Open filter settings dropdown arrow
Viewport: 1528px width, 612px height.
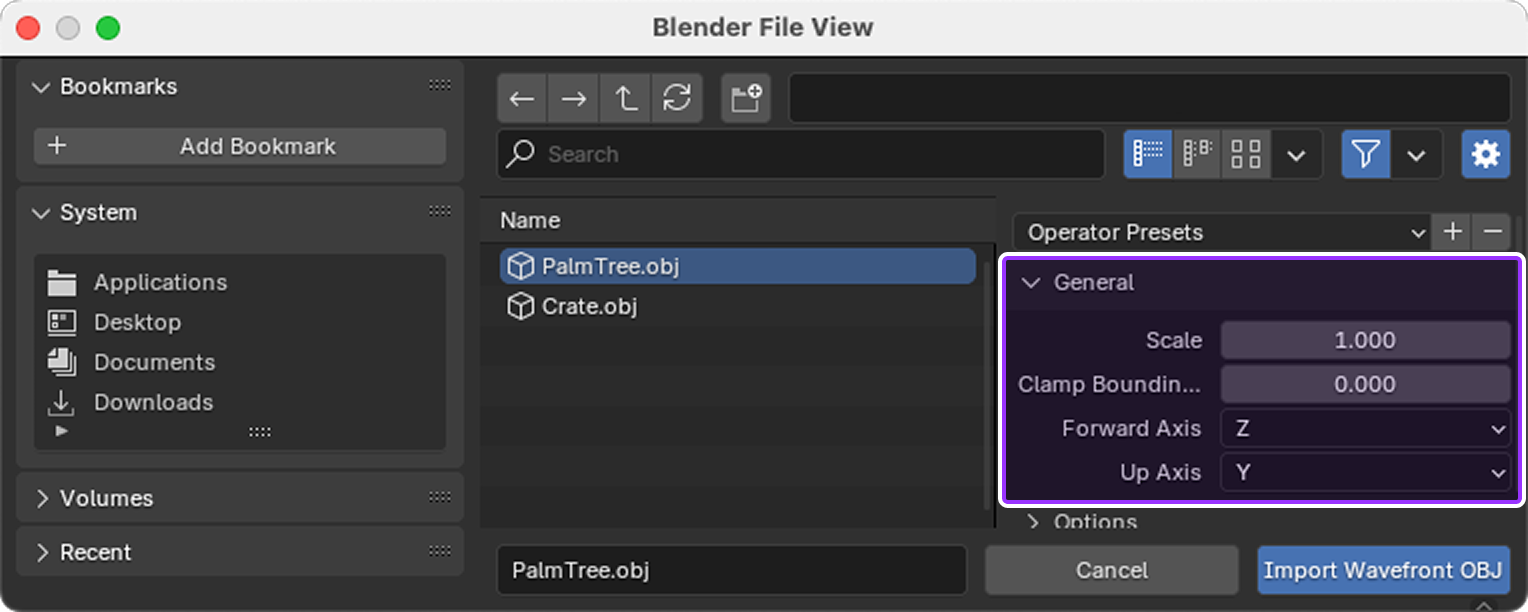tap(1417, 154)
